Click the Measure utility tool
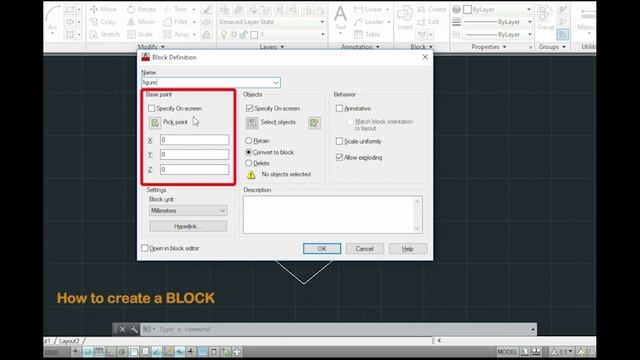 click(587, 18)
